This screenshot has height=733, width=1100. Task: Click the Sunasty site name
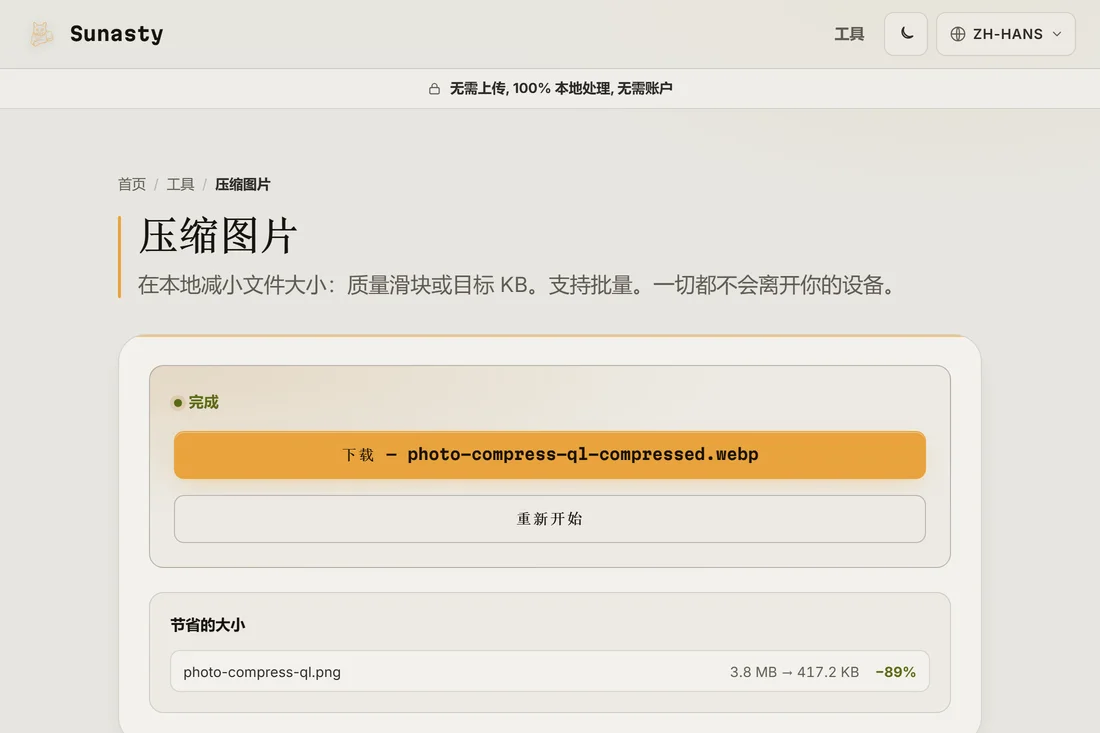click(116, 34)
